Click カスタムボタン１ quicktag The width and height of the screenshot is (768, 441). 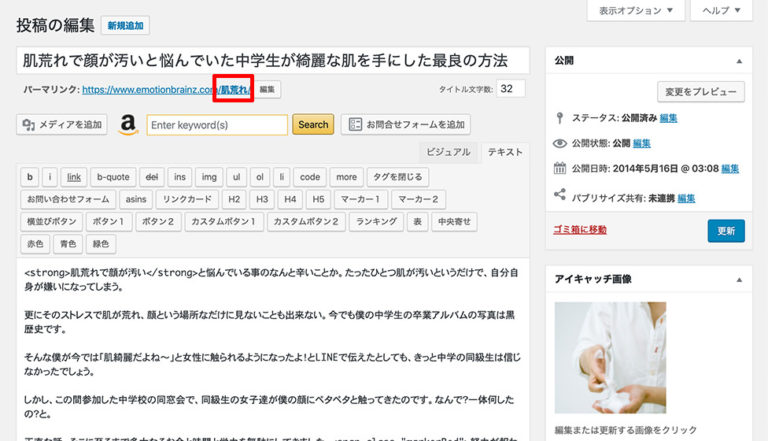(x=224, y=221)
